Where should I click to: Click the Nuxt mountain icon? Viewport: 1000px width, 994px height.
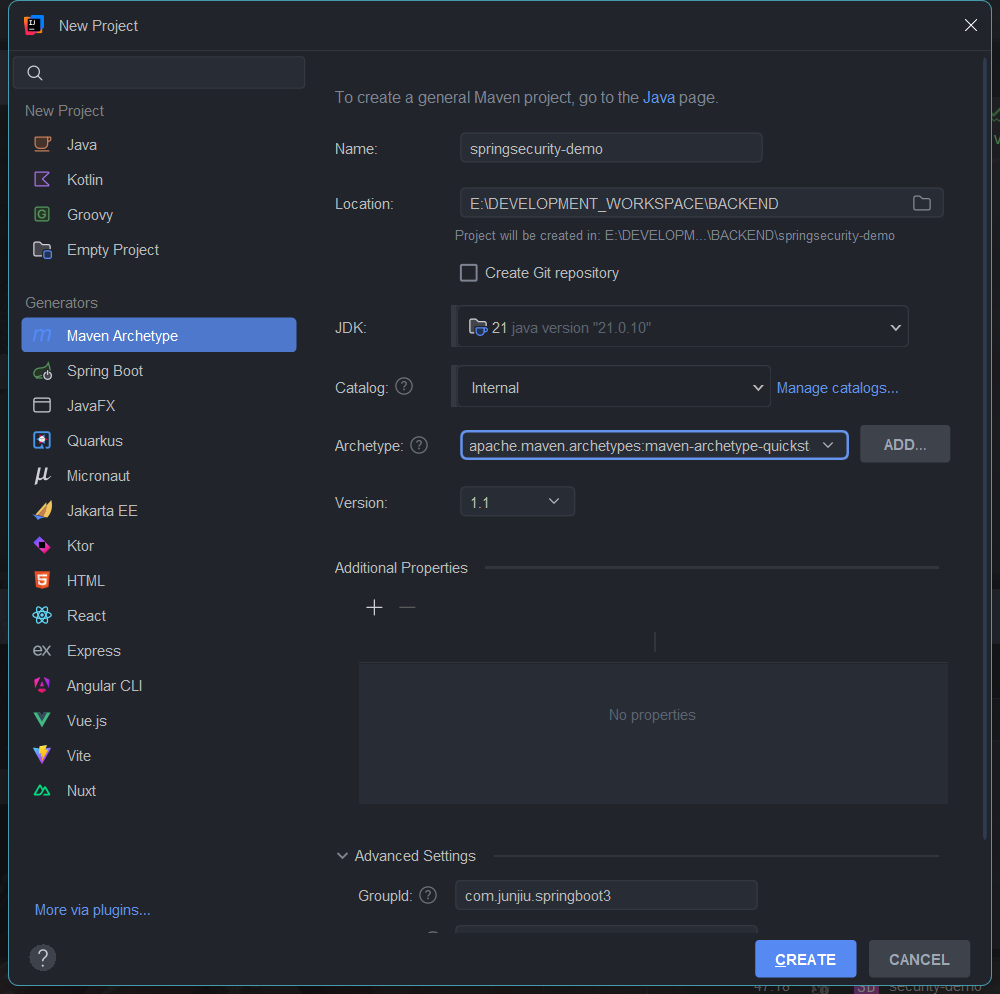click(x=42, y=791)
